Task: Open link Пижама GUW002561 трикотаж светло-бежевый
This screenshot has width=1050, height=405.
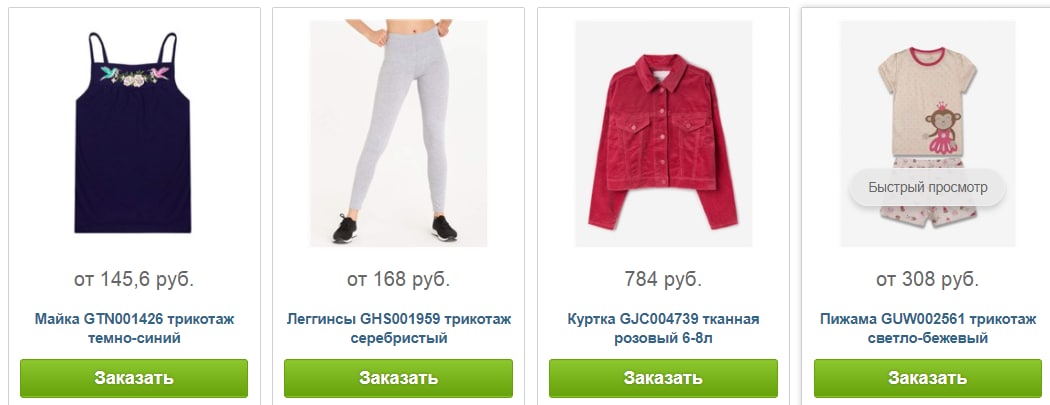Action: pos(927,328)
